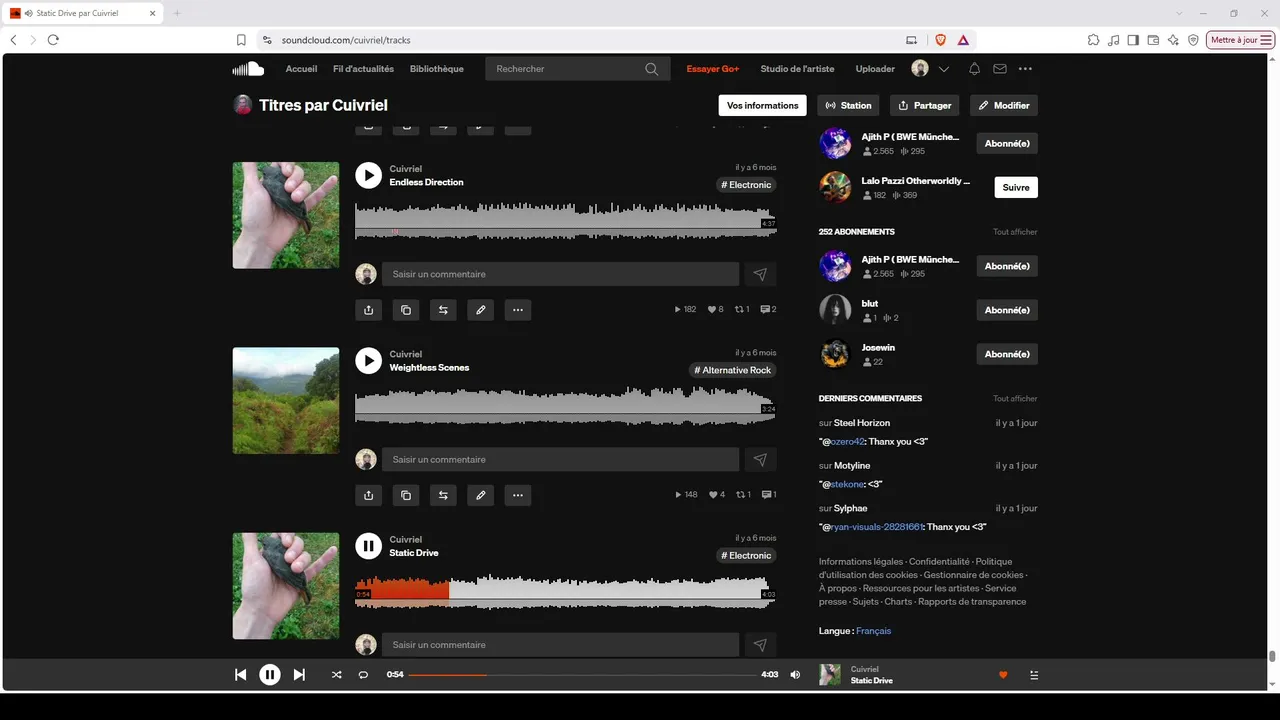Seek within the Endless Direction waveform

coord(565,220)
